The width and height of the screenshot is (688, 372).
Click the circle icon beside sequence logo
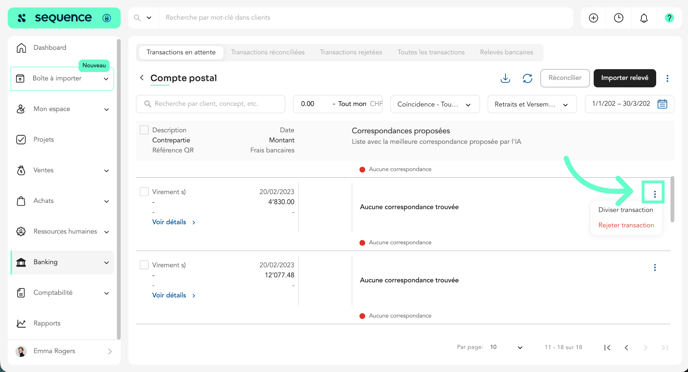coord(106,18)
